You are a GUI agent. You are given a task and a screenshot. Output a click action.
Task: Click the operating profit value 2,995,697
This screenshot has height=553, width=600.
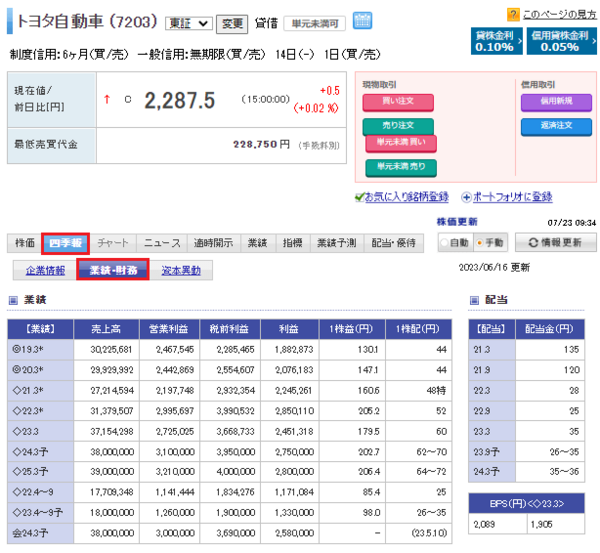[x=175, y=411]
